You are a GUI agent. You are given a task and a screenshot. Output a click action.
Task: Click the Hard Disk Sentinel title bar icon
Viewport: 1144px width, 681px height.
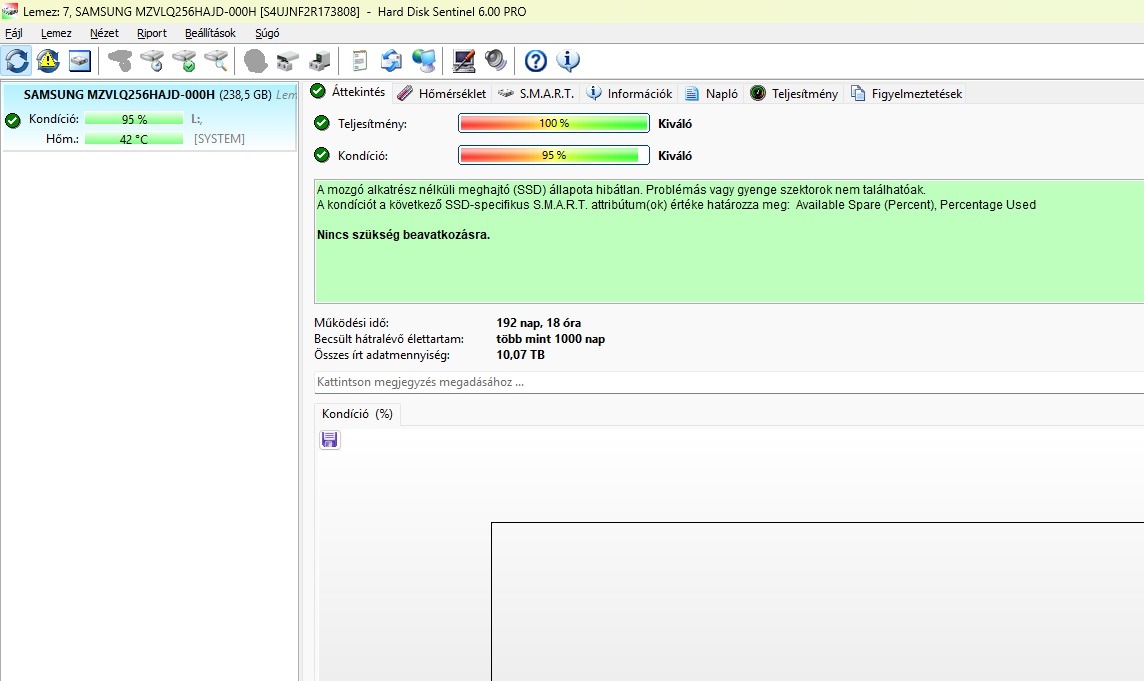click(9, 11)
